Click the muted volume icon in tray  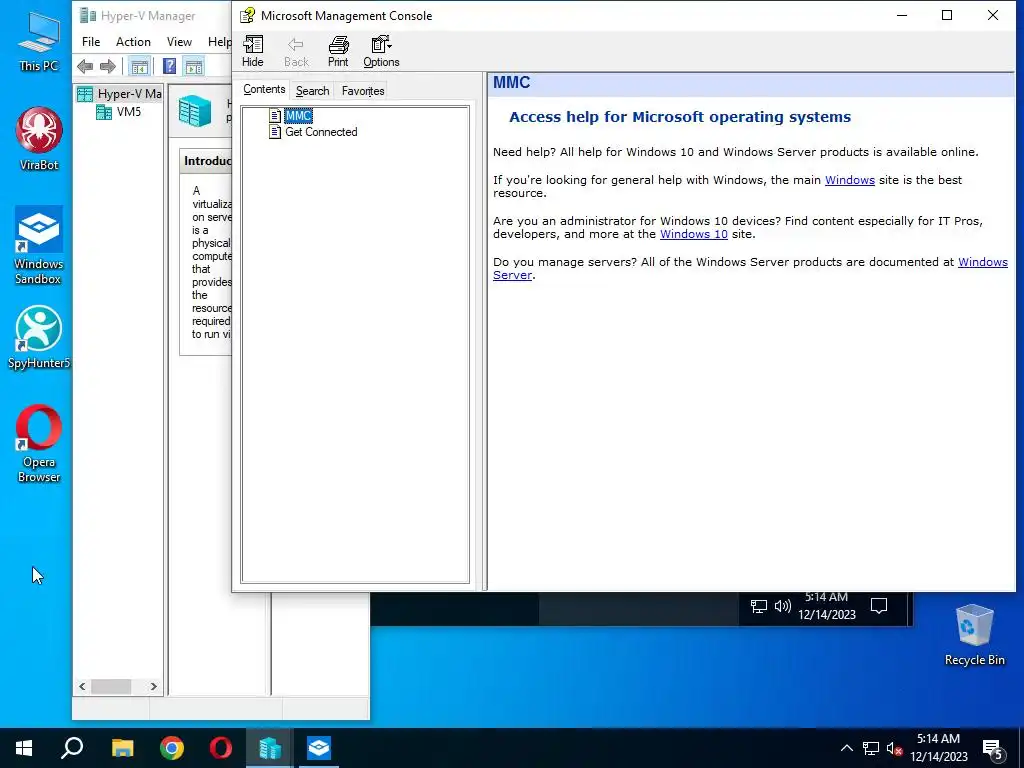click(894, 748)
